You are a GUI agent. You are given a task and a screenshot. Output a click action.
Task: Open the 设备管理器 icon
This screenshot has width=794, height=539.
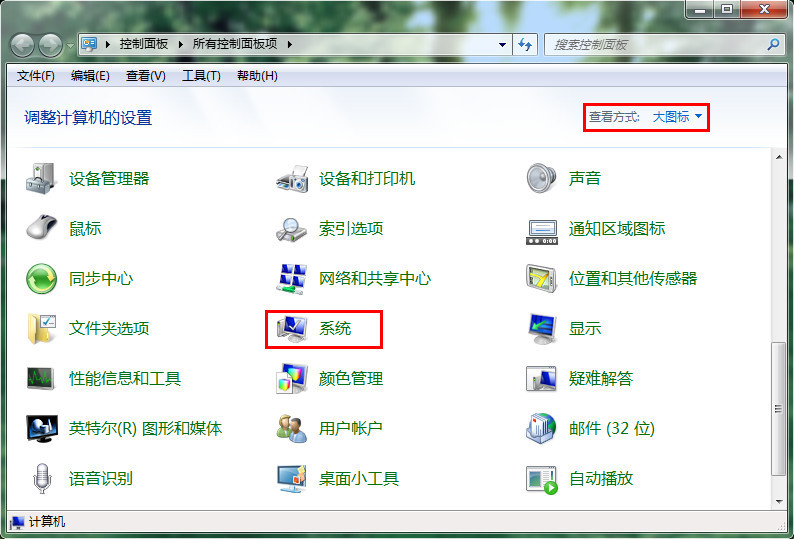click(x=40, y=178)
